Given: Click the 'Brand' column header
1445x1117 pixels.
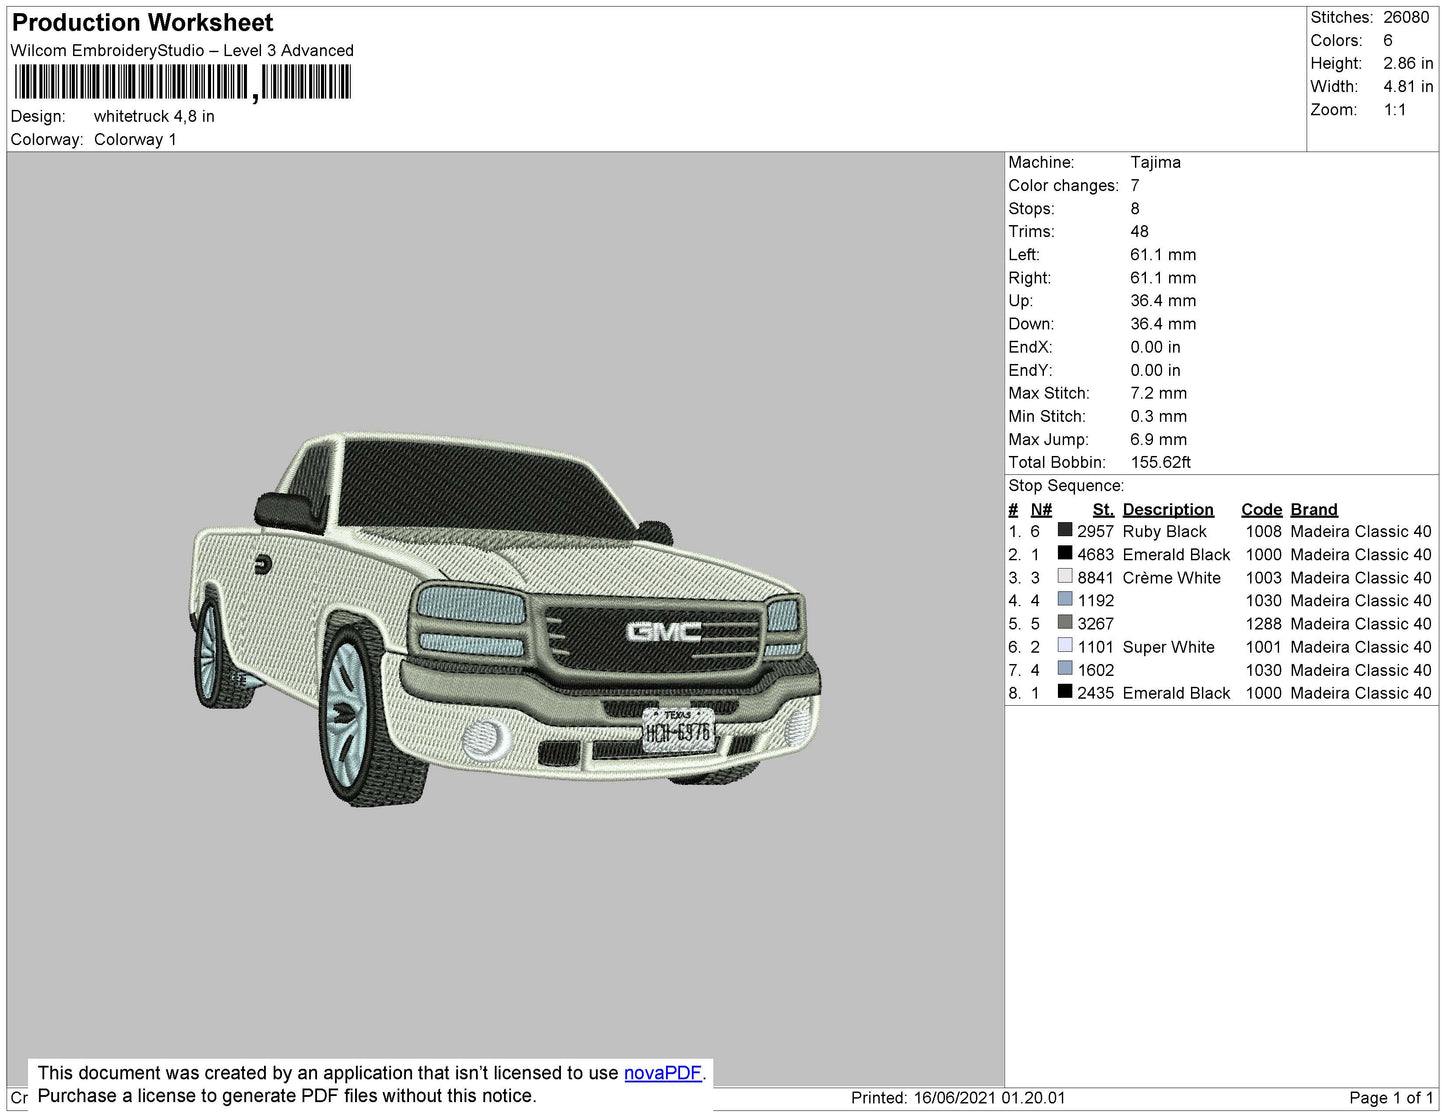Looking at the screenshot, I should [x=1313, y=509].
